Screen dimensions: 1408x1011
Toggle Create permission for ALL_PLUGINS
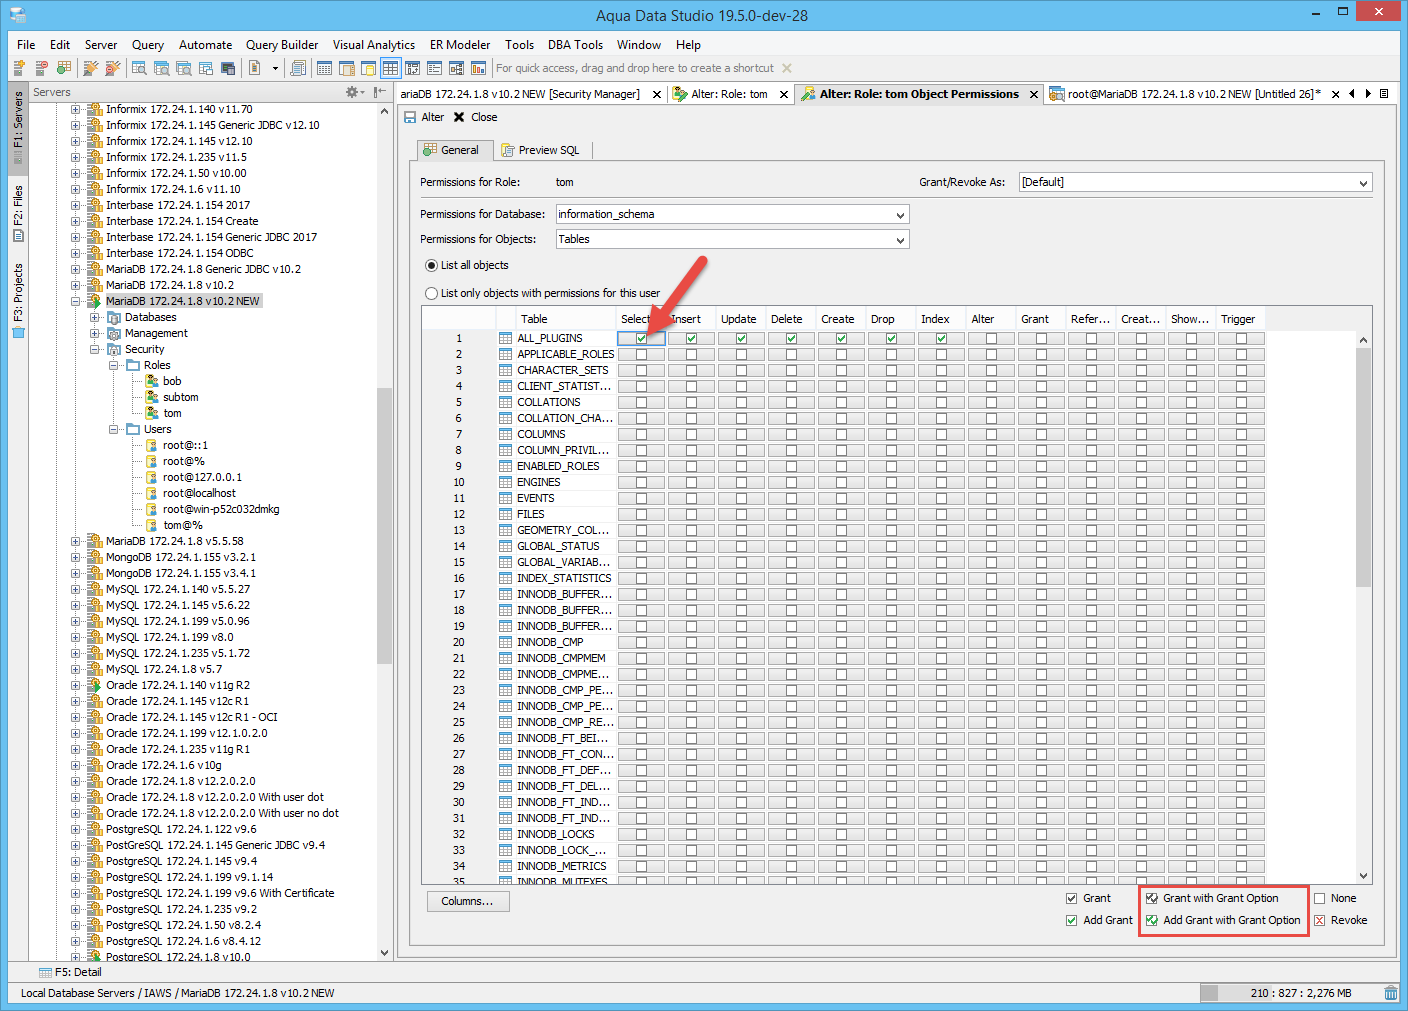(841, 338)
